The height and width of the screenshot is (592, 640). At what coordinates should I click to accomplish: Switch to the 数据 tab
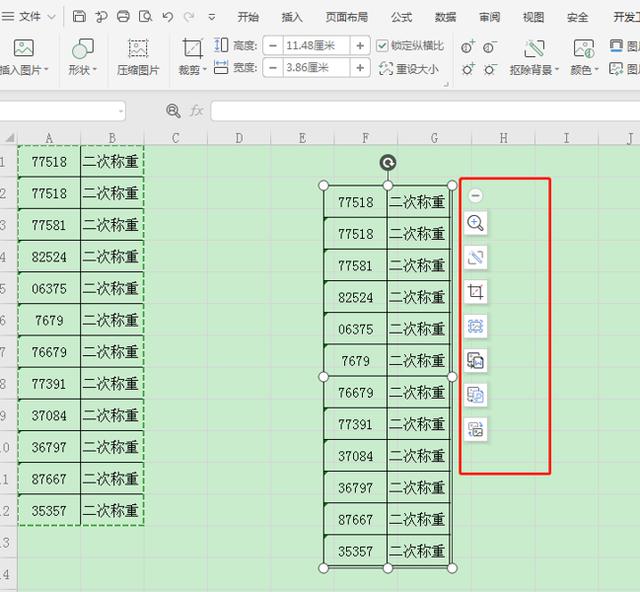pos(445,17)
